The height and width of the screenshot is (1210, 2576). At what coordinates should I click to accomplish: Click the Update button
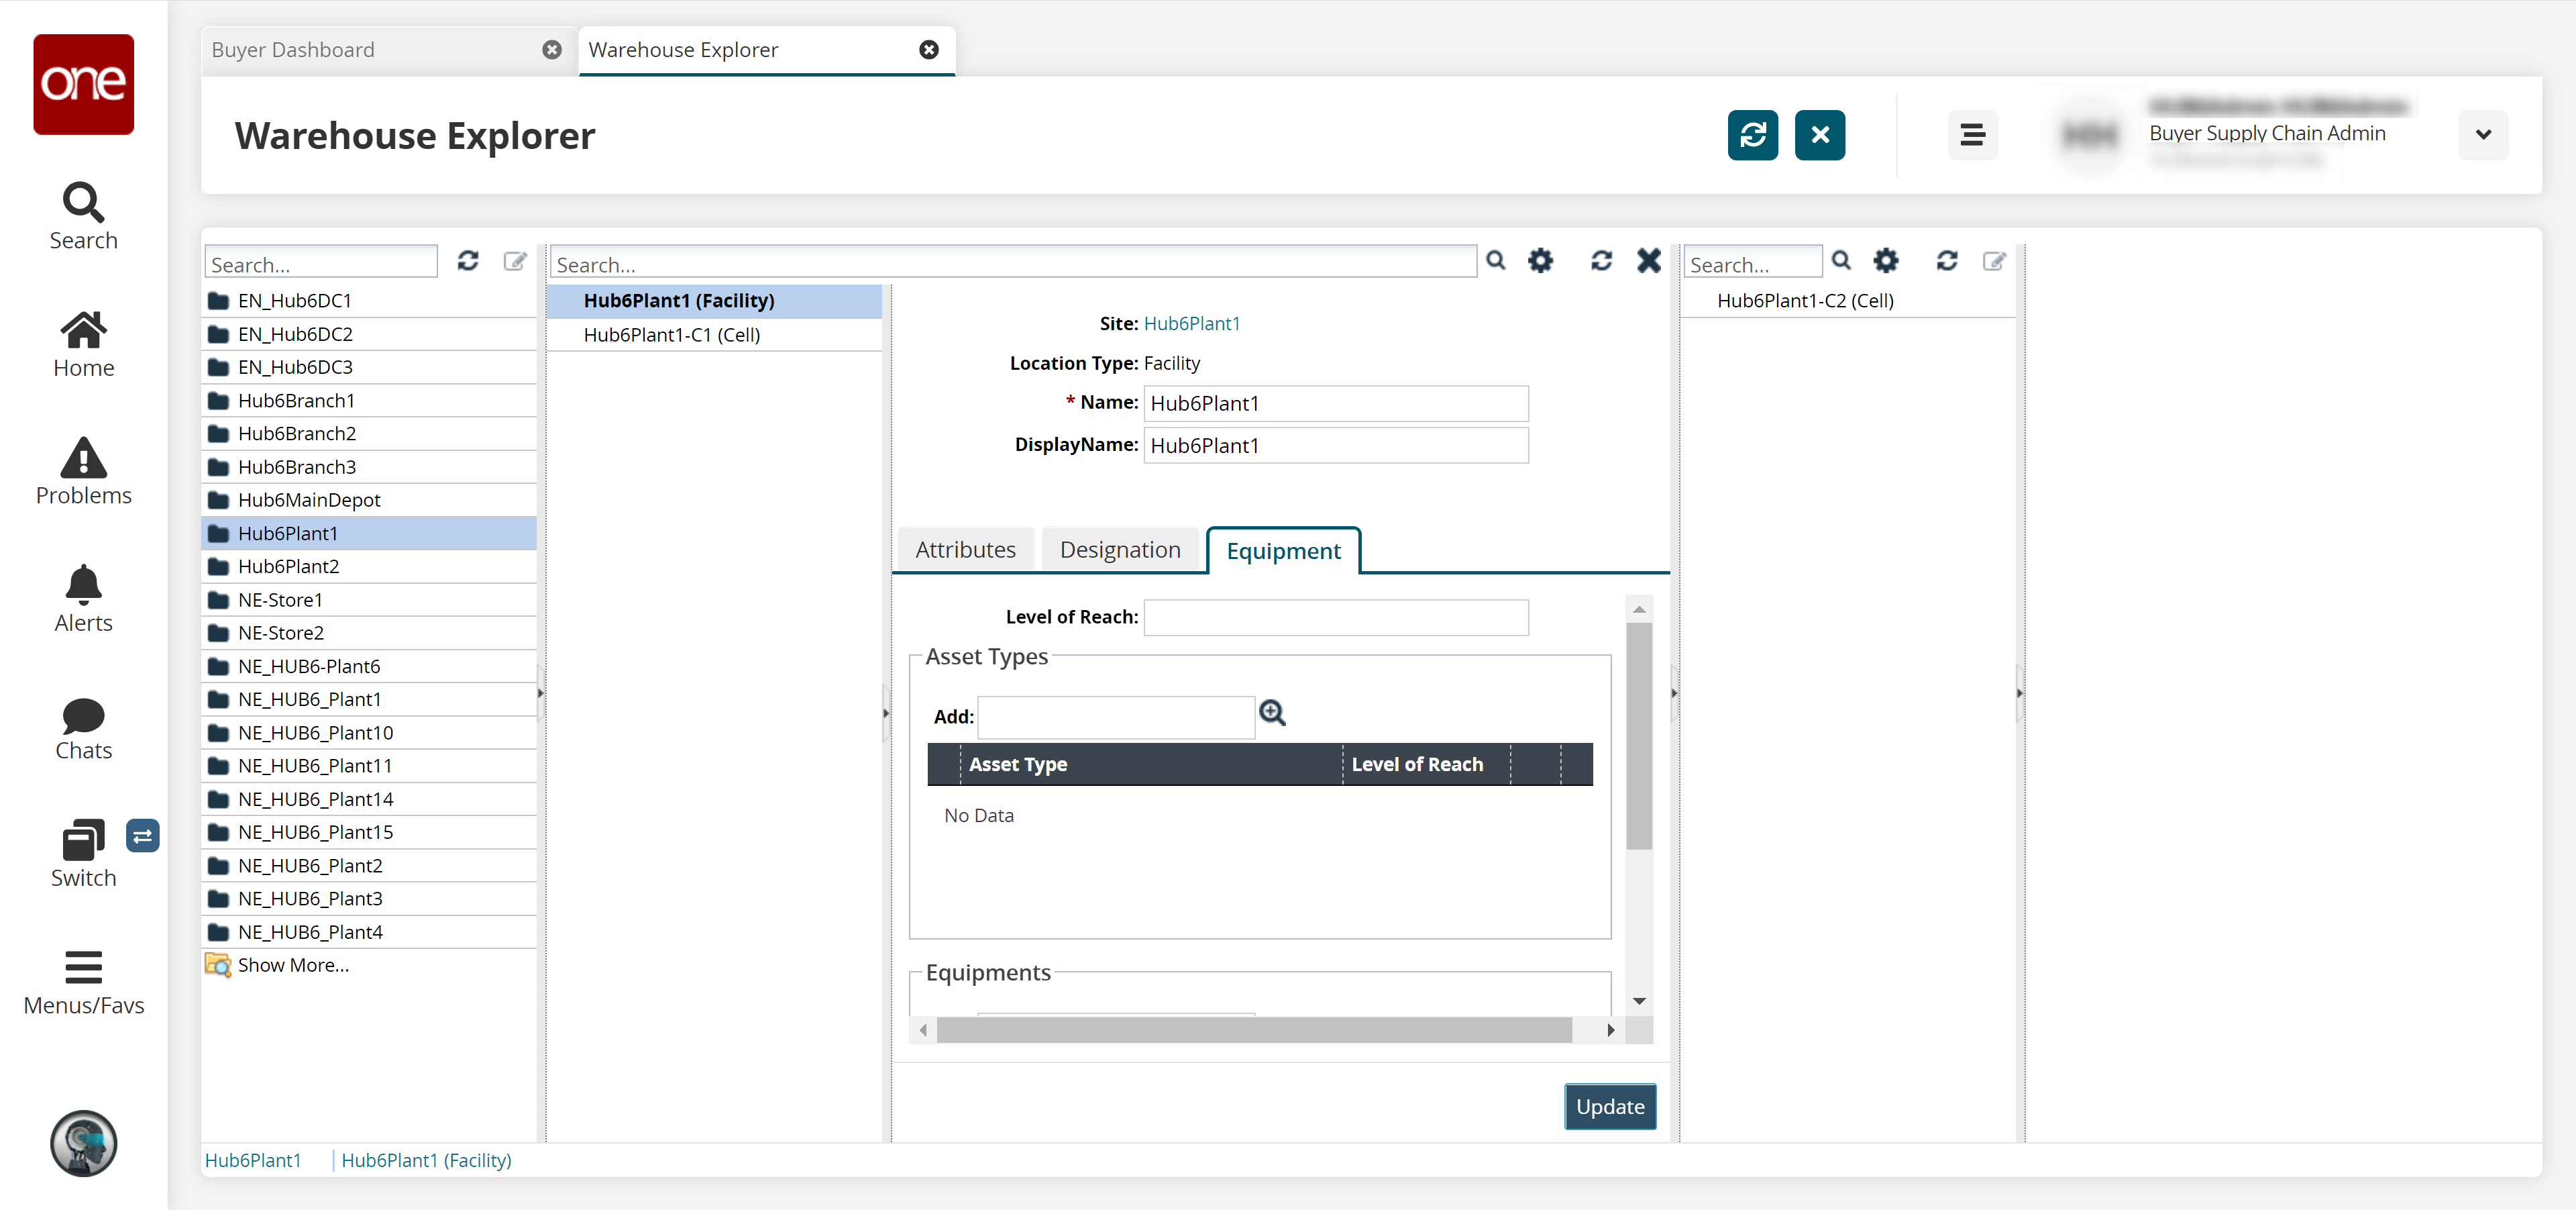click(1609, 1106)
